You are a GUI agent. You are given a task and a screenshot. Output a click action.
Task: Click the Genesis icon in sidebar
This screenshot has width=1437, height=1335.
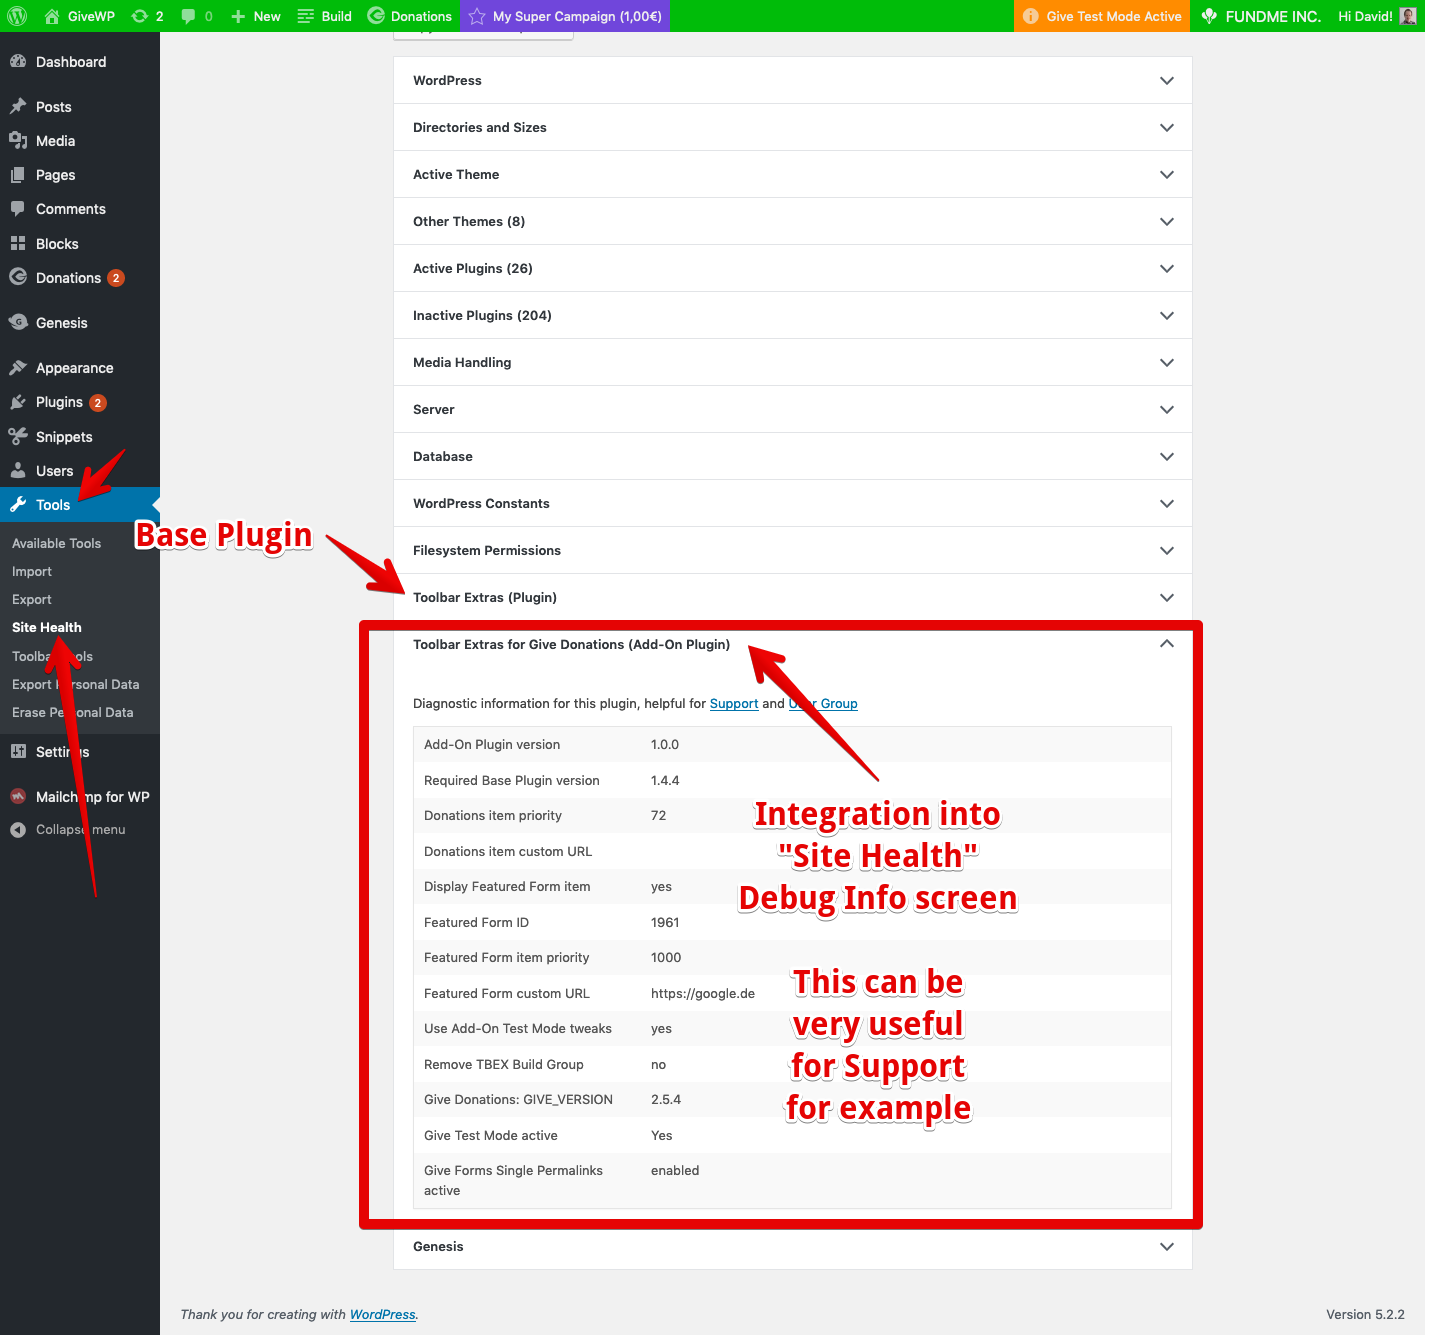(18, 322)
